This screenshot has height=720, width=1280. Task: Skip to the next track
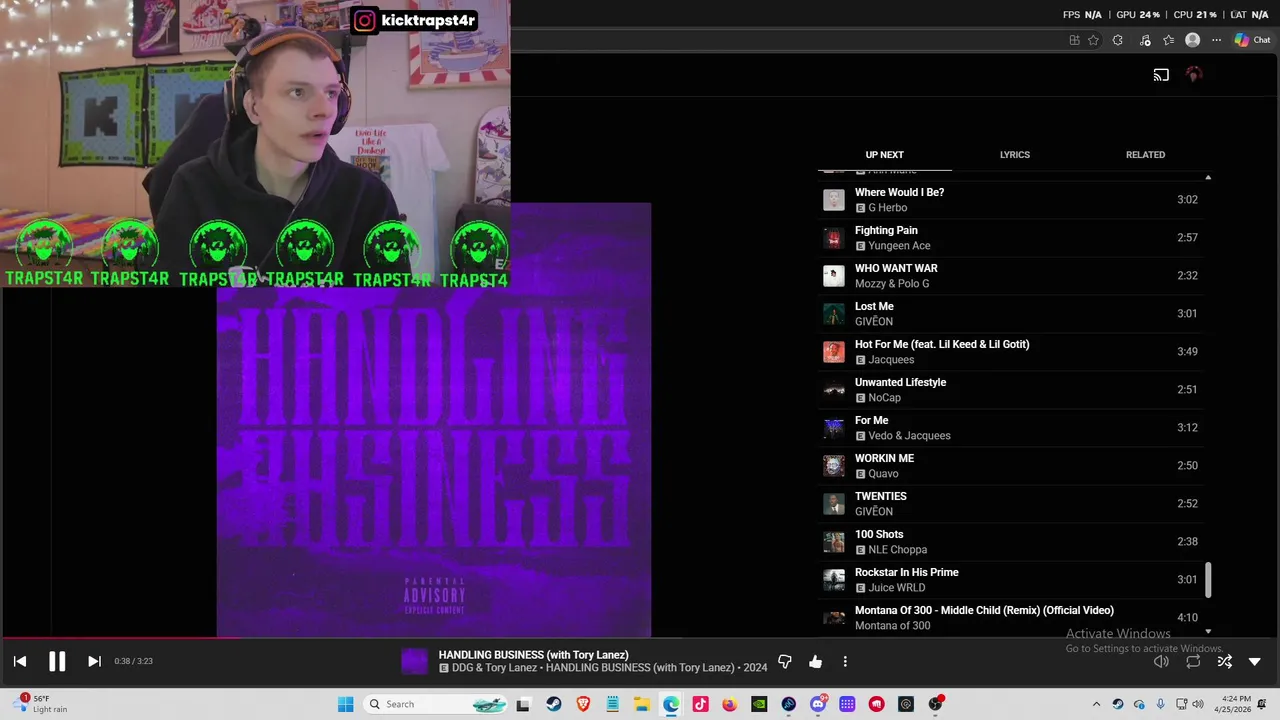pos(94,661)
